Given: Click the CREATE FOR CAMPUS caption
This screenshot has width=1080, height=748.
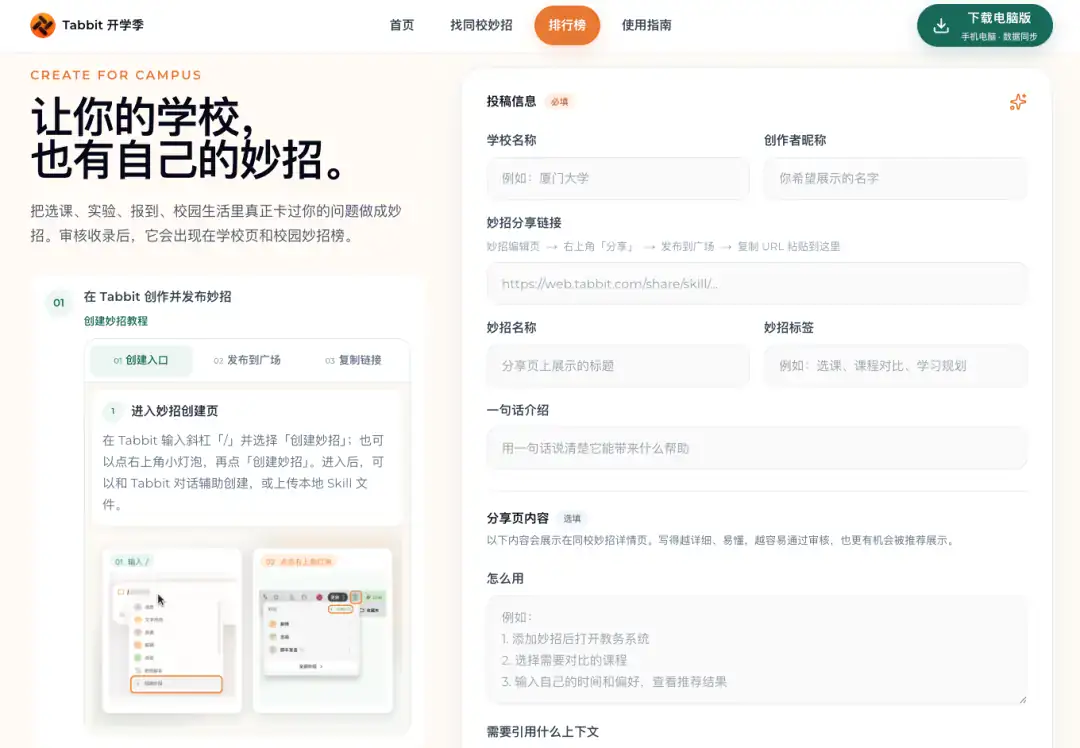Looking at the screenshot, I should pyautogui.click(x=116, y=75).
